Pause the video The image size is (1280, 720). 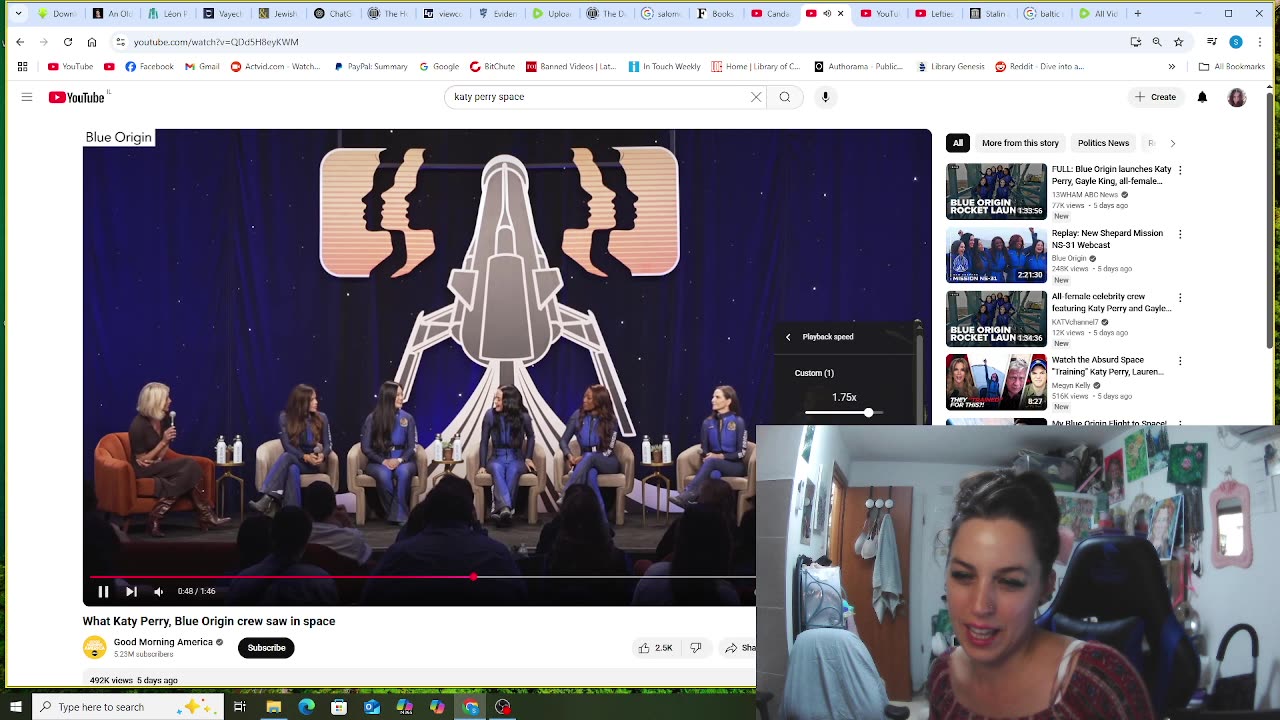pos(103,591)
